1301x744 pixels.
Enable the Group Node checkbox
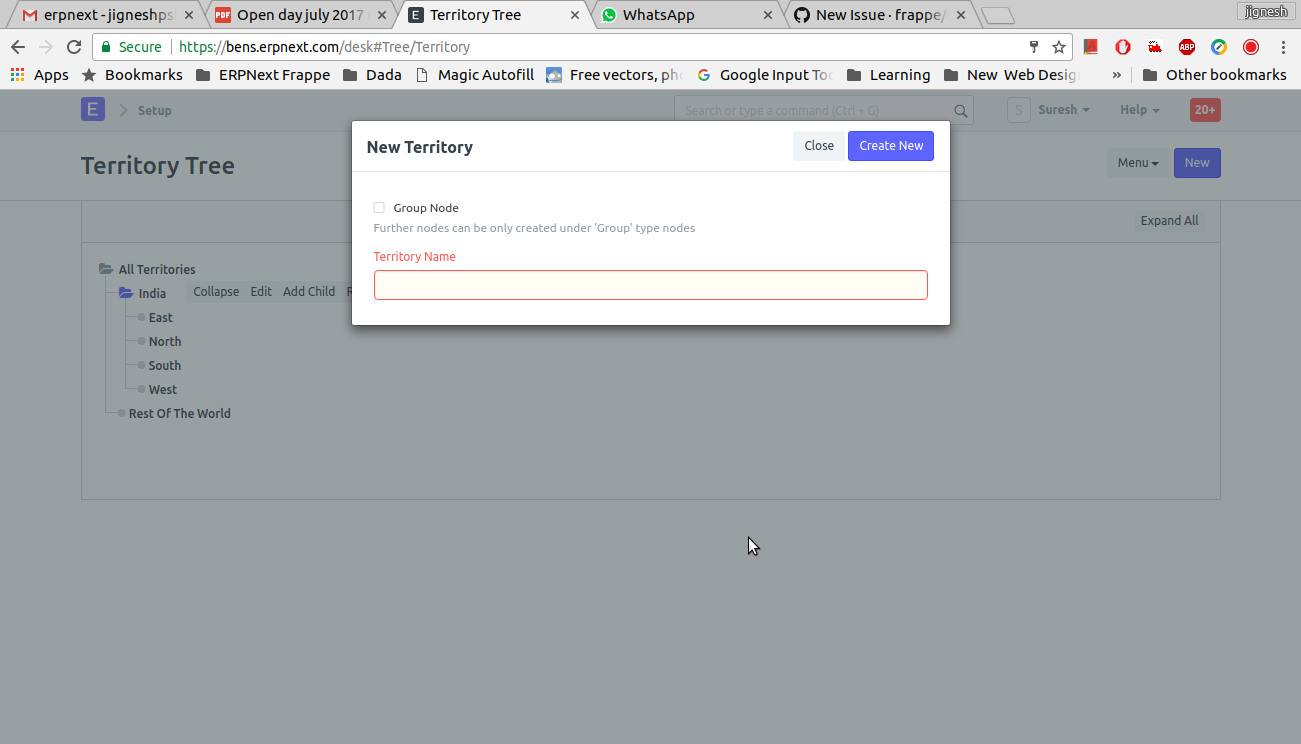(379, 207)
